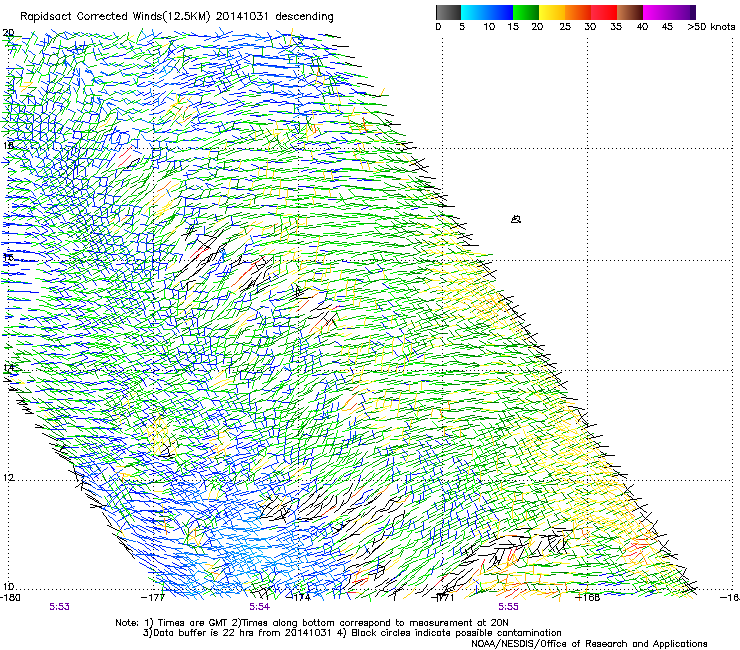Click the longitude label '-171' on bottom axis
Screen dimensions: 740x650
443,598
